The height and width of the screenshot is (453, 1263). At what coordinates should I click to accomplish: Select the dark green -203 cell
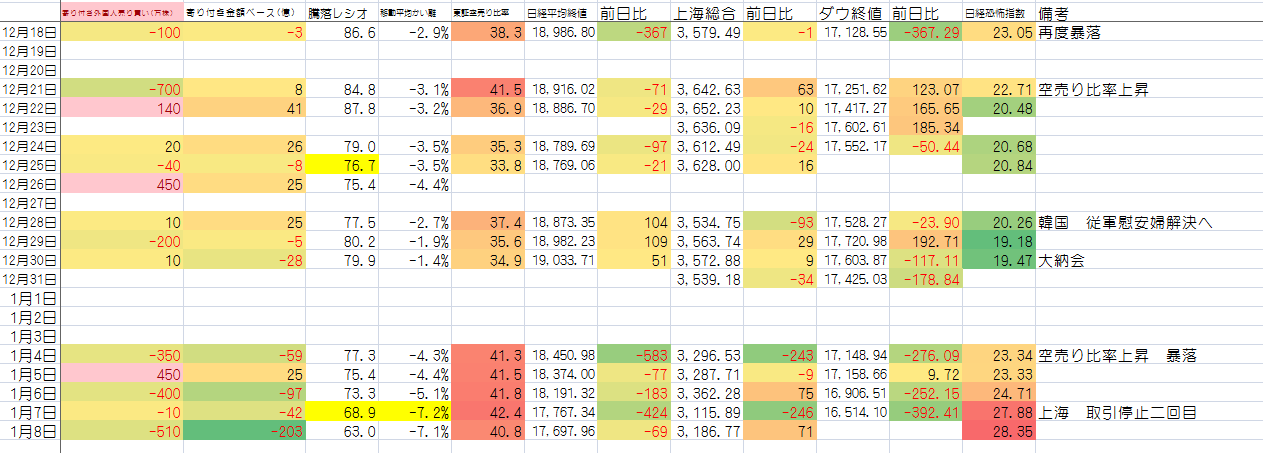tap(244, 431)
